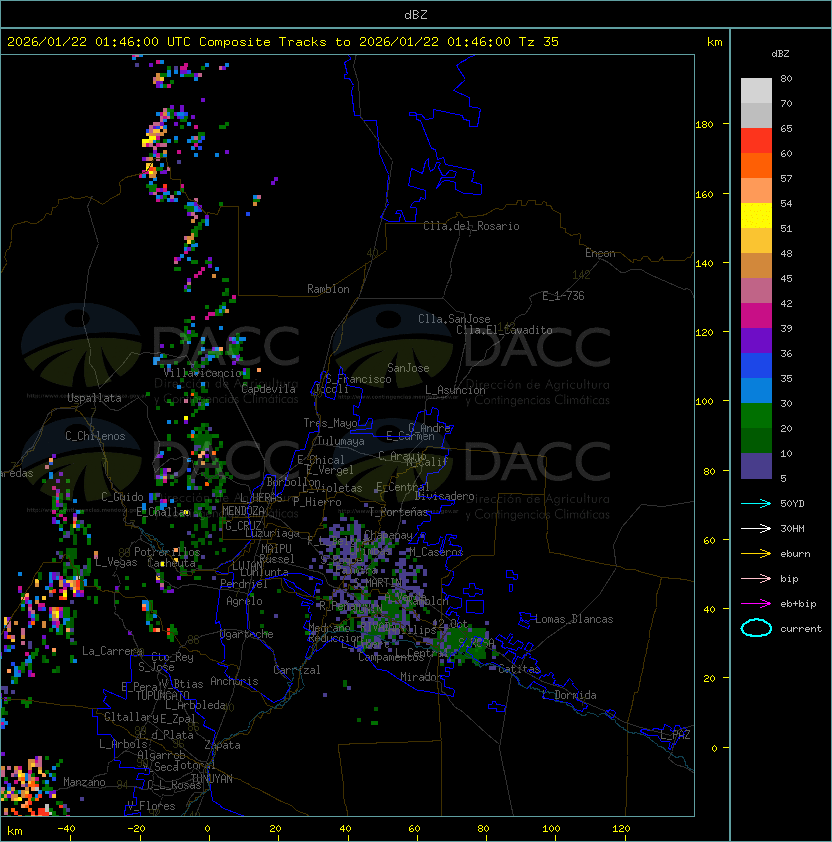
Task: Click the MAIPU map label
Action: pos(276,549)
